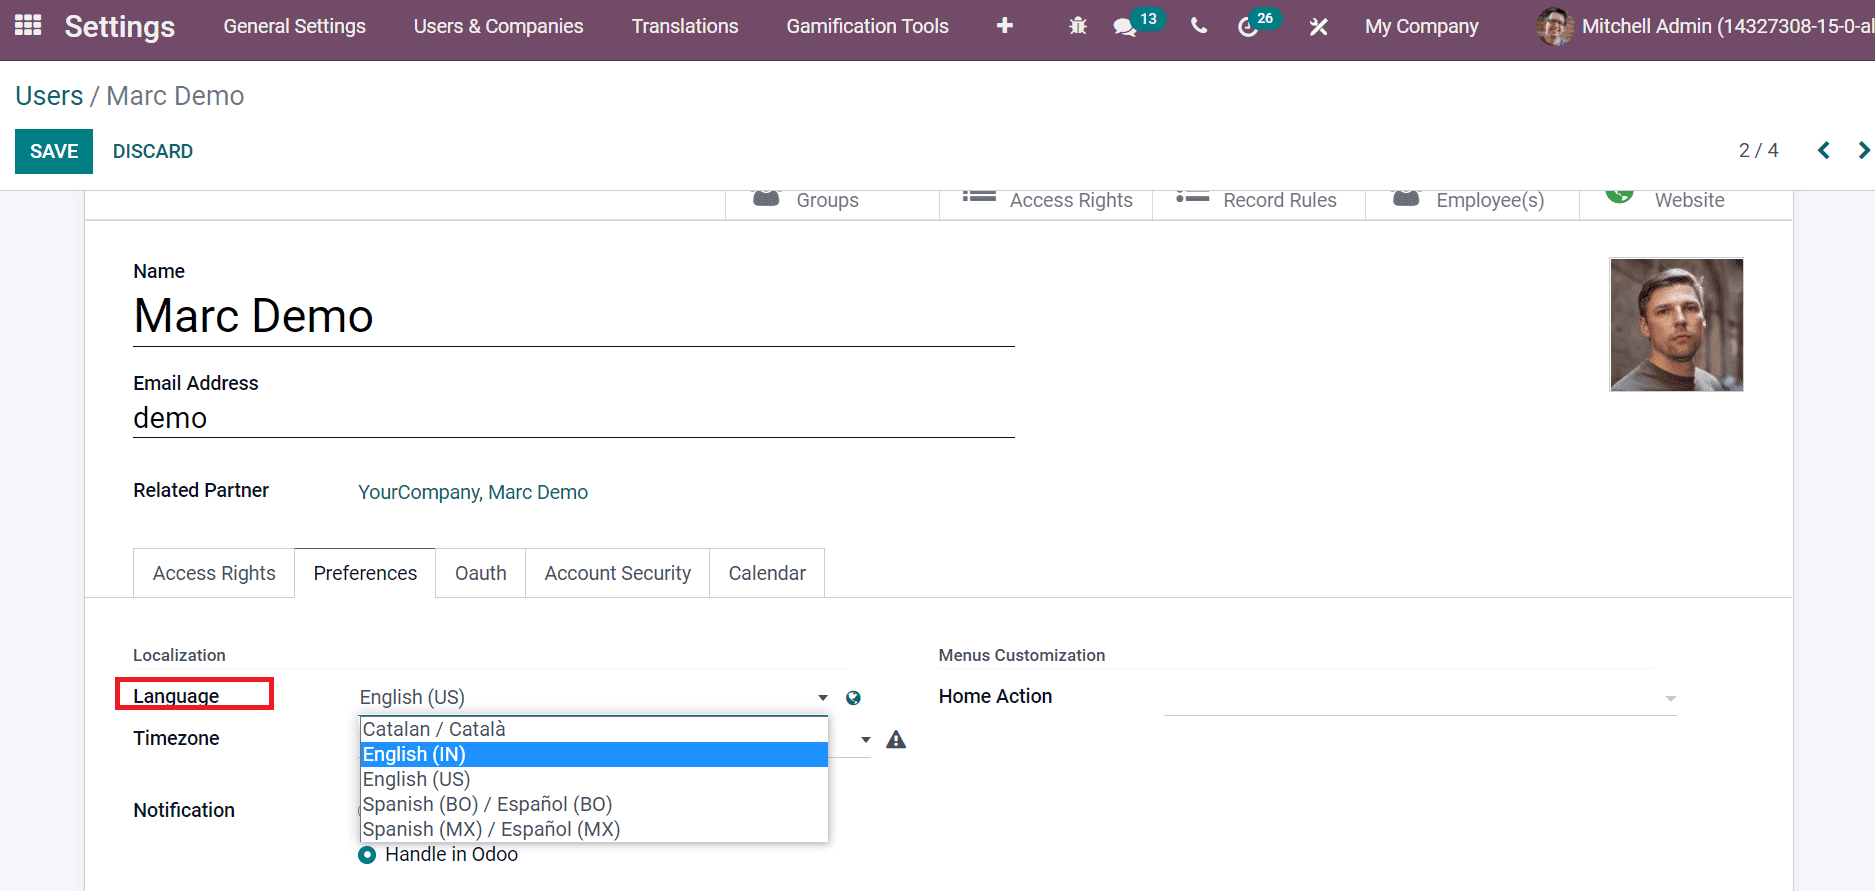Open the Language dropdown field
This screenshot has height=891, width=1875.
pos(595,697)
